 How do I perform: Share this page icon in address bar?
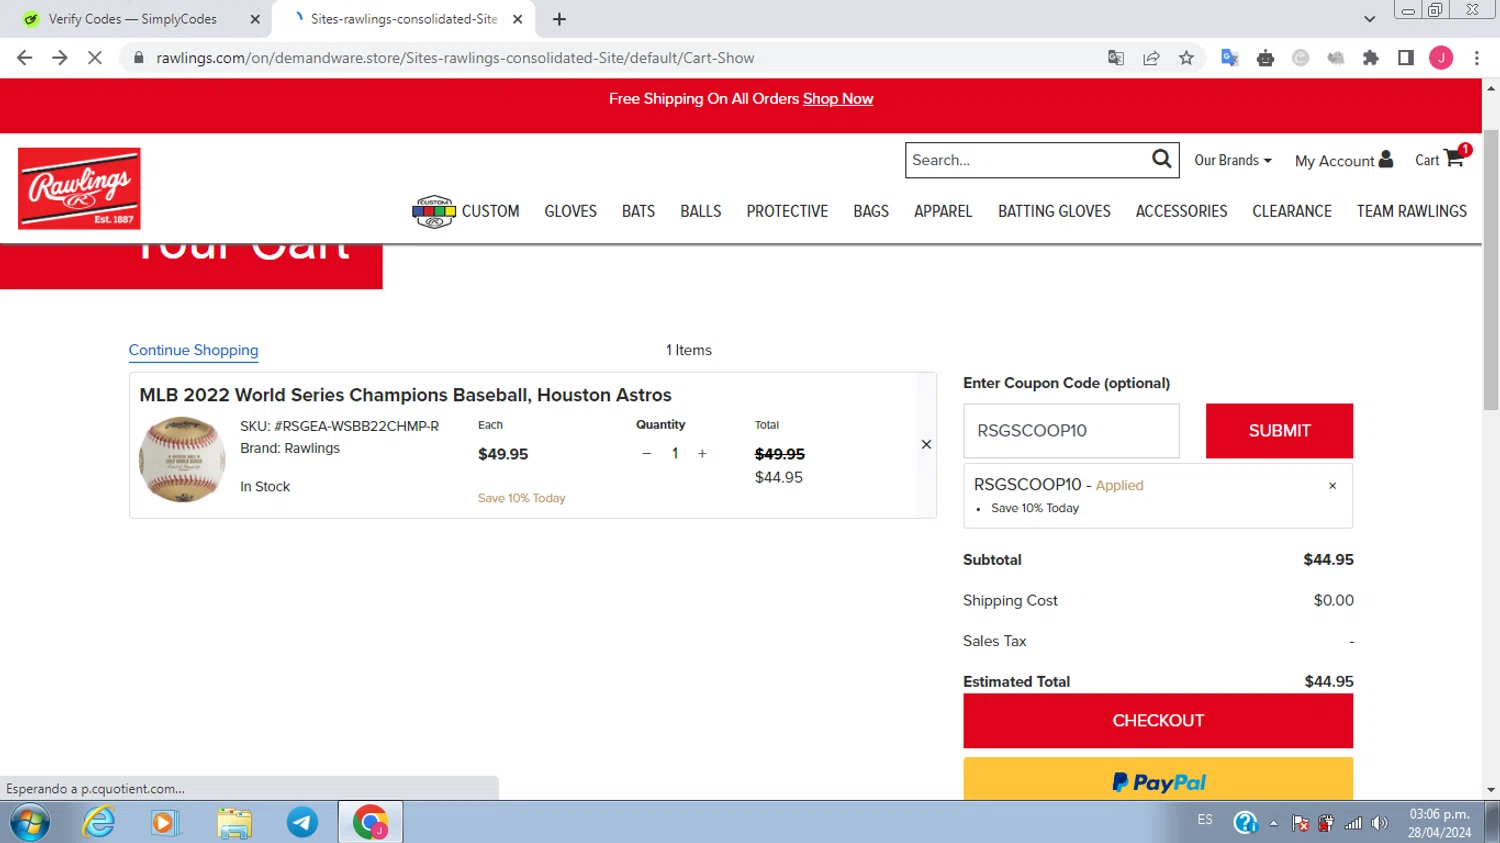pos(1151,58)
